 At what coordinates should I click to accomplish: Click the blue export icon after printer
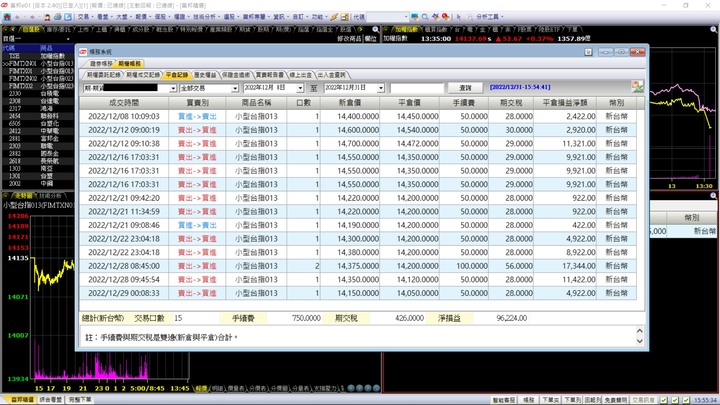68,17
